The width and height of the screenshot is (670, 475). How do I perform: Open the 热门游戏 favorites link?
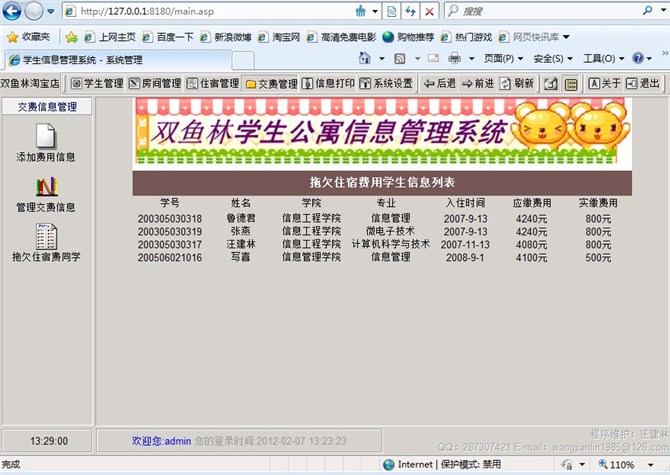[x=466, y=38]
